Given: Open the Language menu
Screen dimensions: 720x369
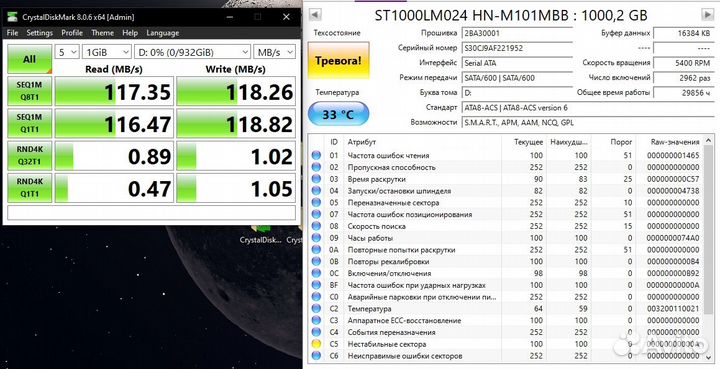Looking at the screenshot, I should [163, 33].
